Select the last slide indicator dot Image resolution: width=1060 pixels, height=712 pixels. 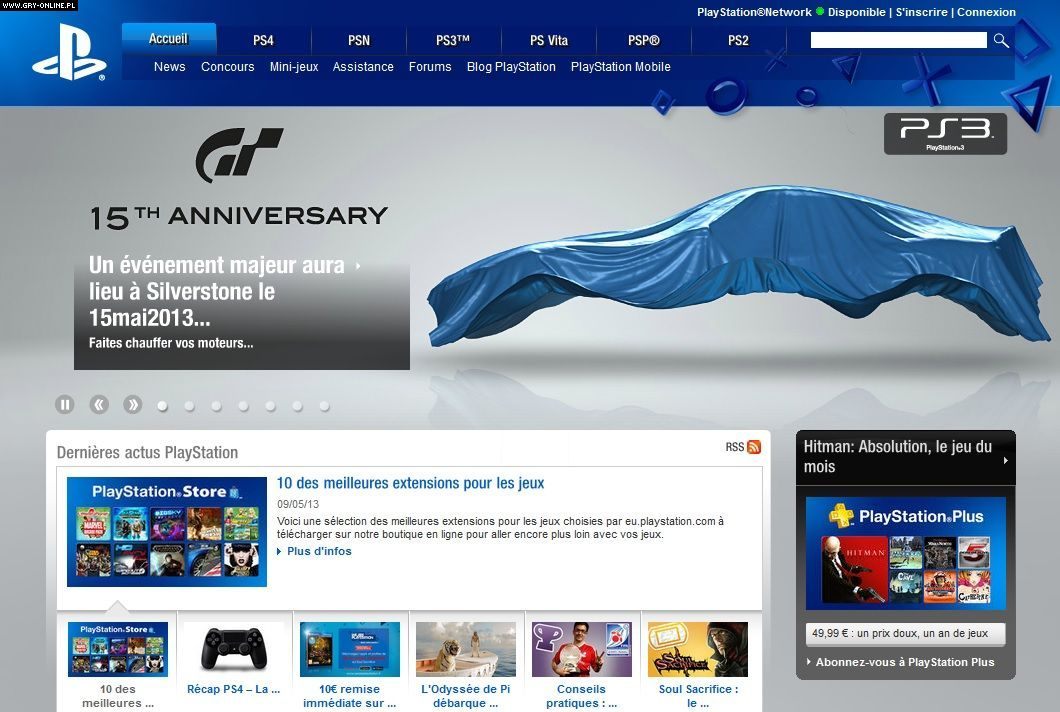click(x=325, y=406)
